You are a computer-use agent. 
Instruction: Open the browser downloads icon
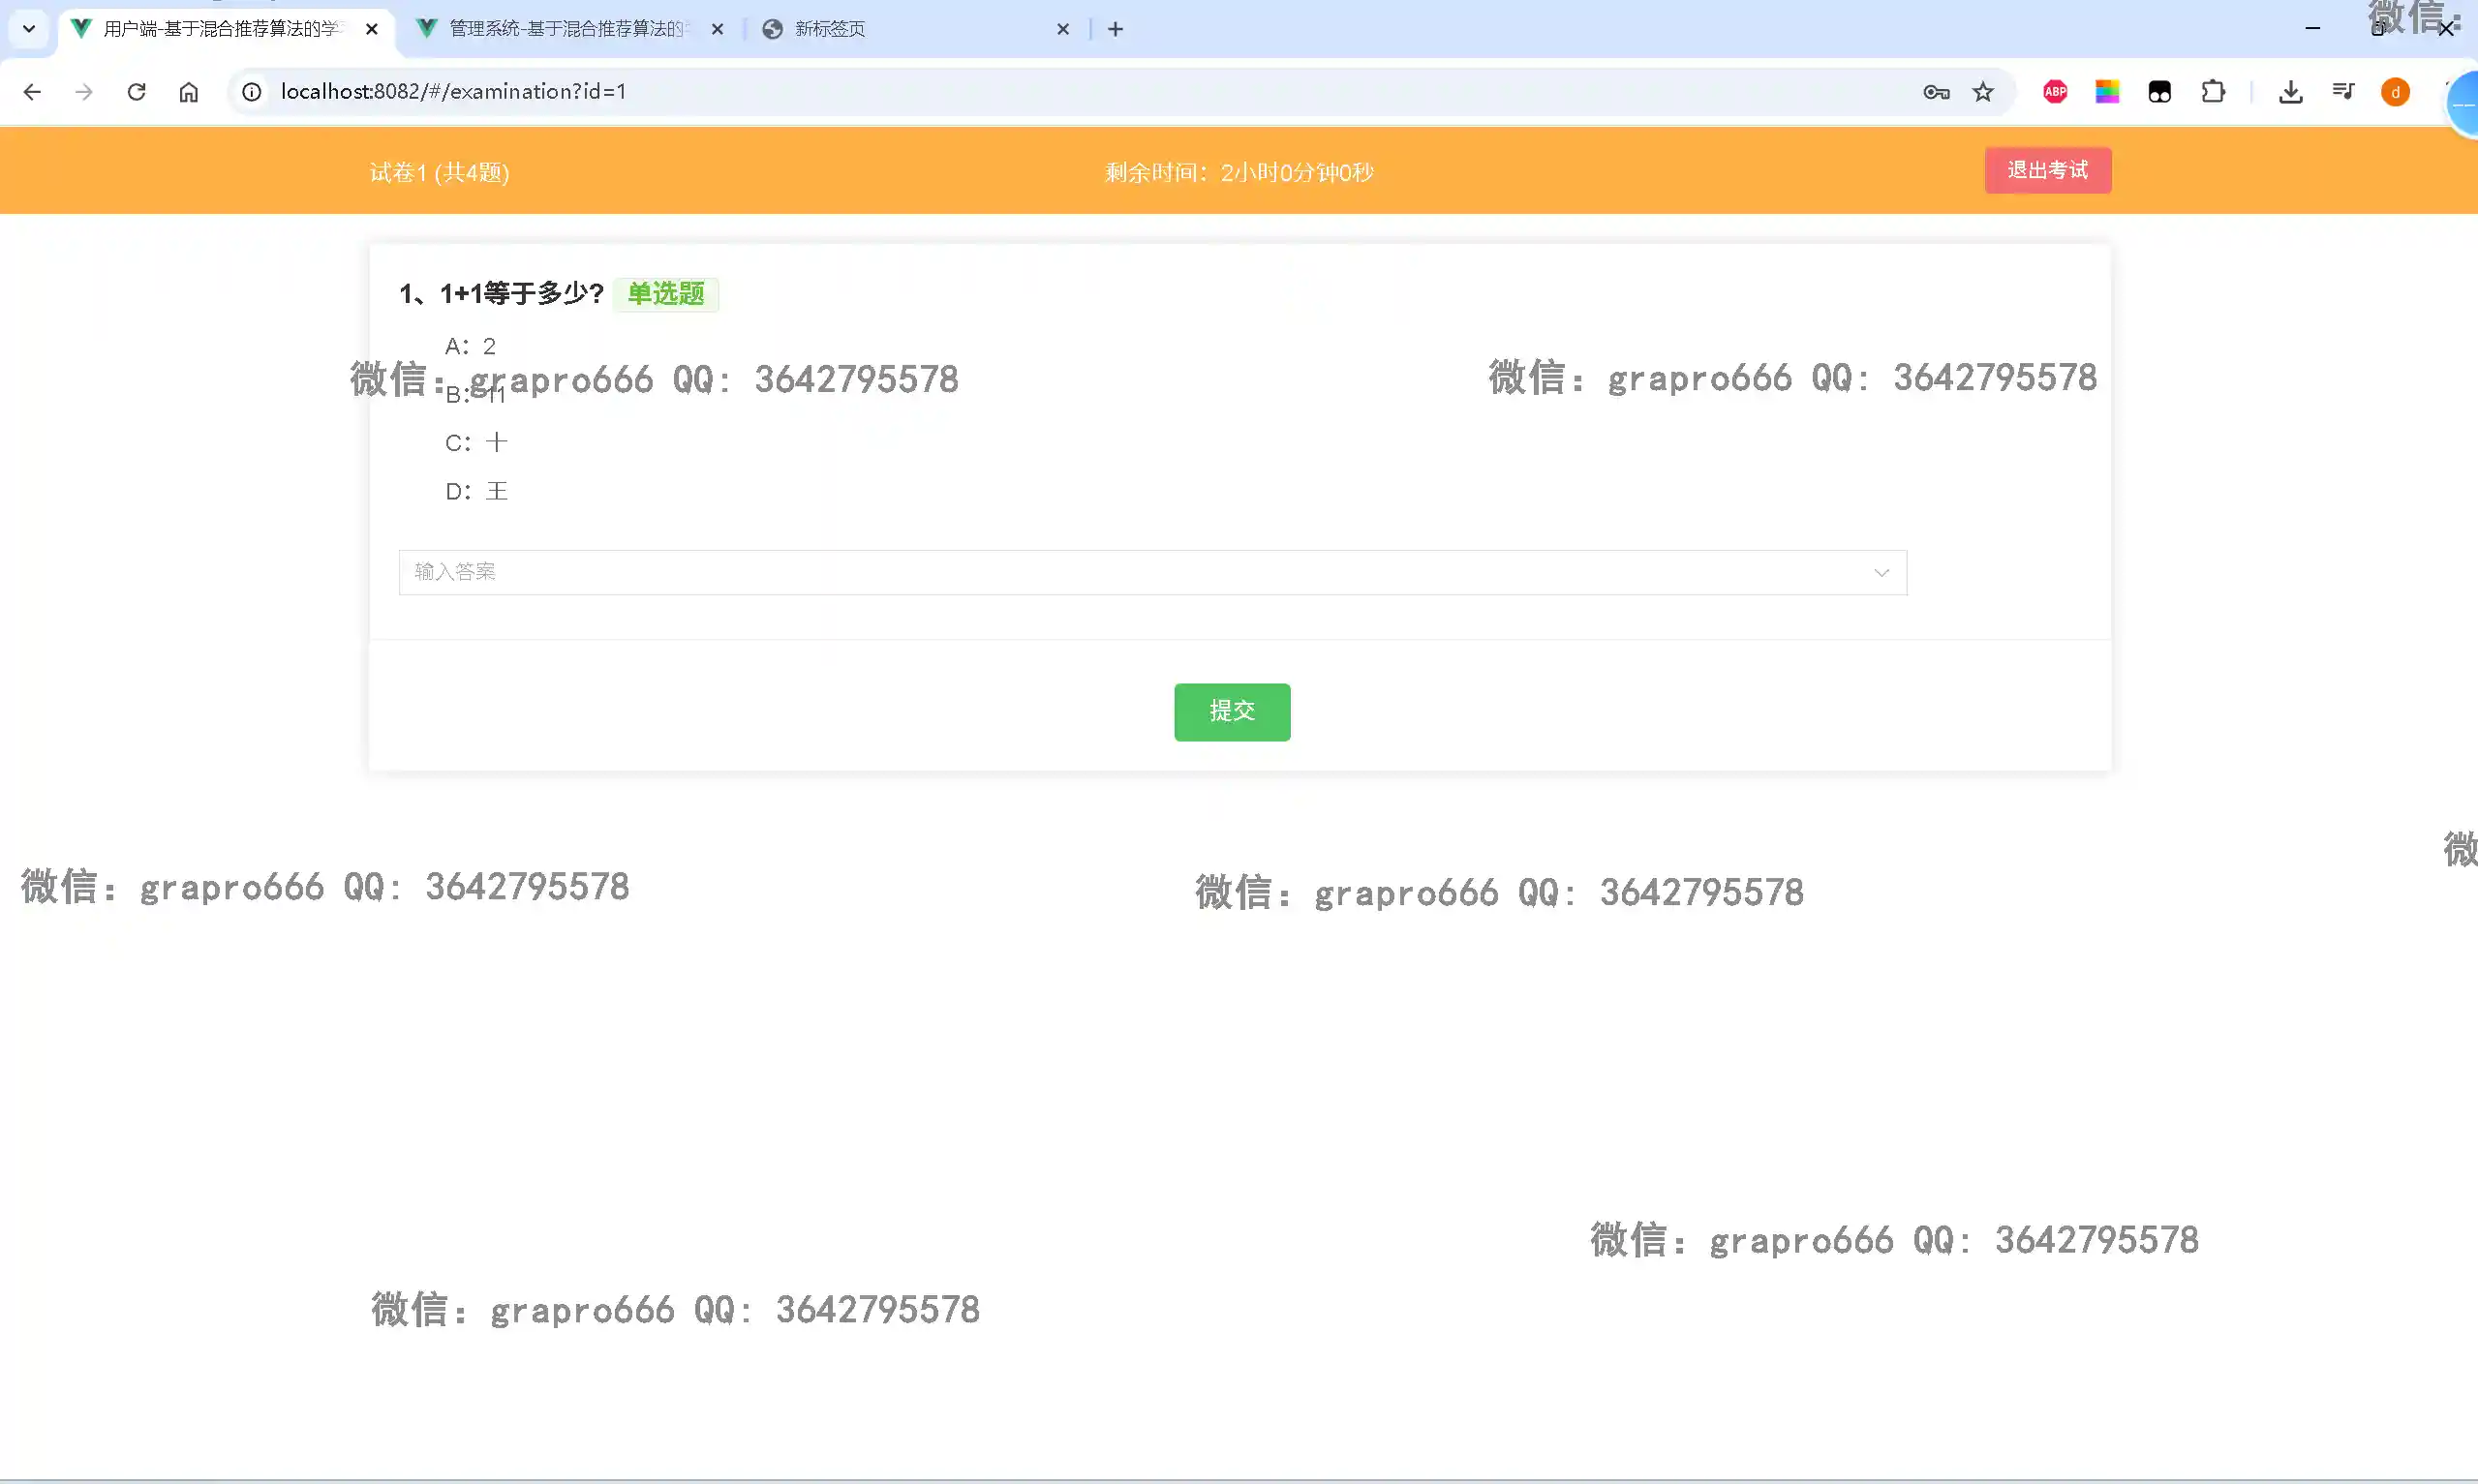(2290, 92)
